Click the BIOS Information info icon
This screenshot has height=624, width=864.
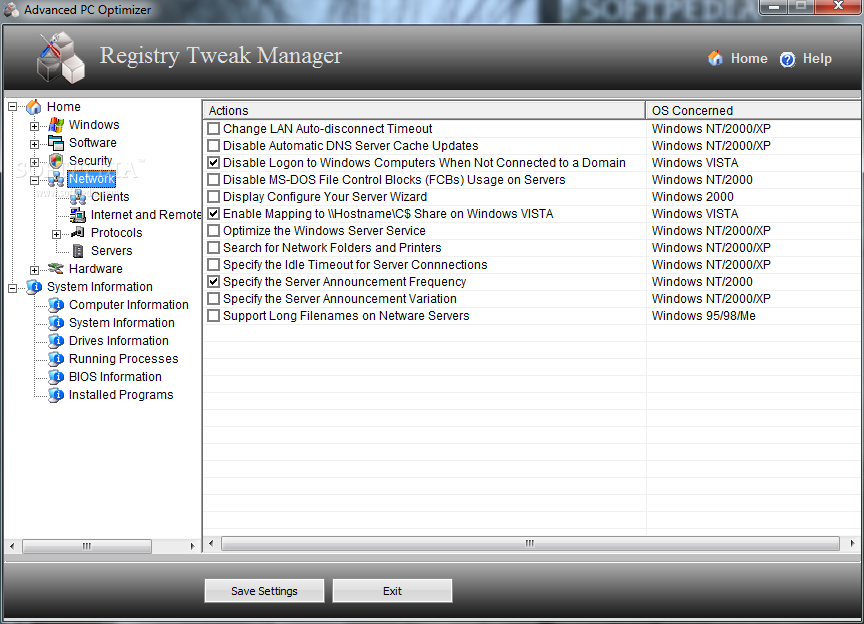pos(56,377)
